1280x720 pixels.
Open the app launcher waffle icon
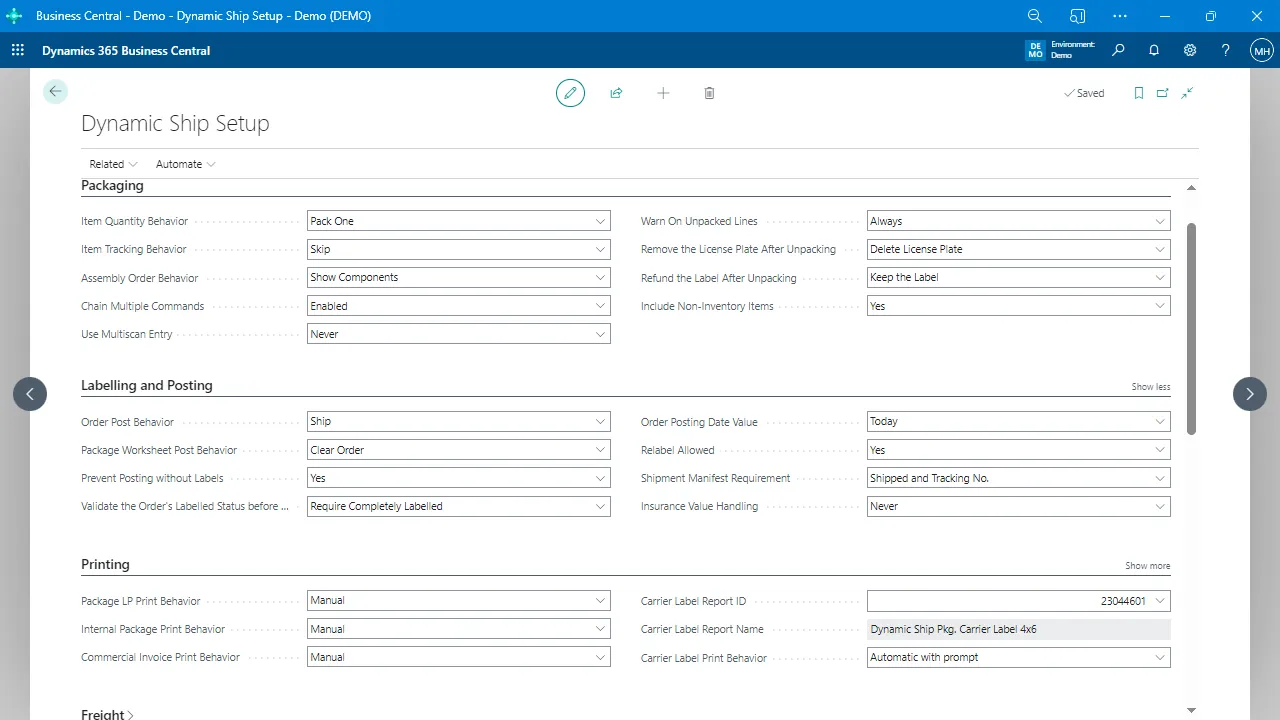click(x=18, y=50)
